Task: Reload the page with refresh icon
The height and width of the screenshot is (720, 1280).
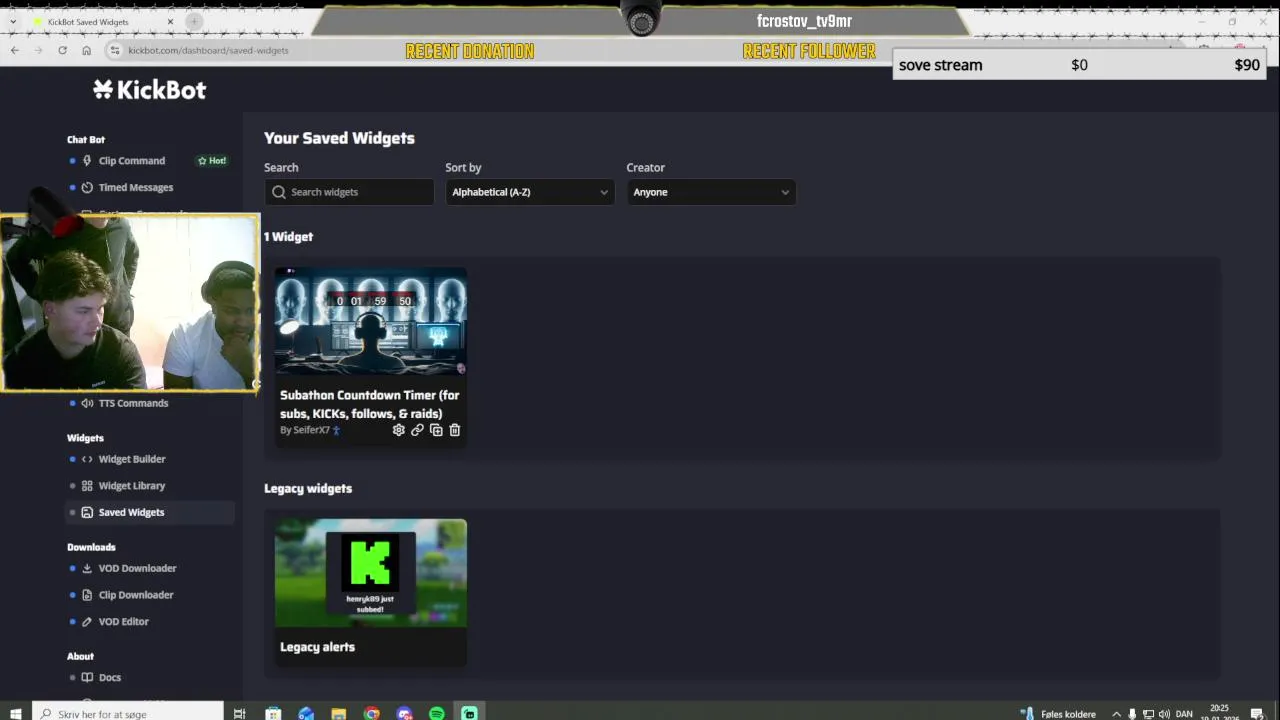Action: point(62,50)
